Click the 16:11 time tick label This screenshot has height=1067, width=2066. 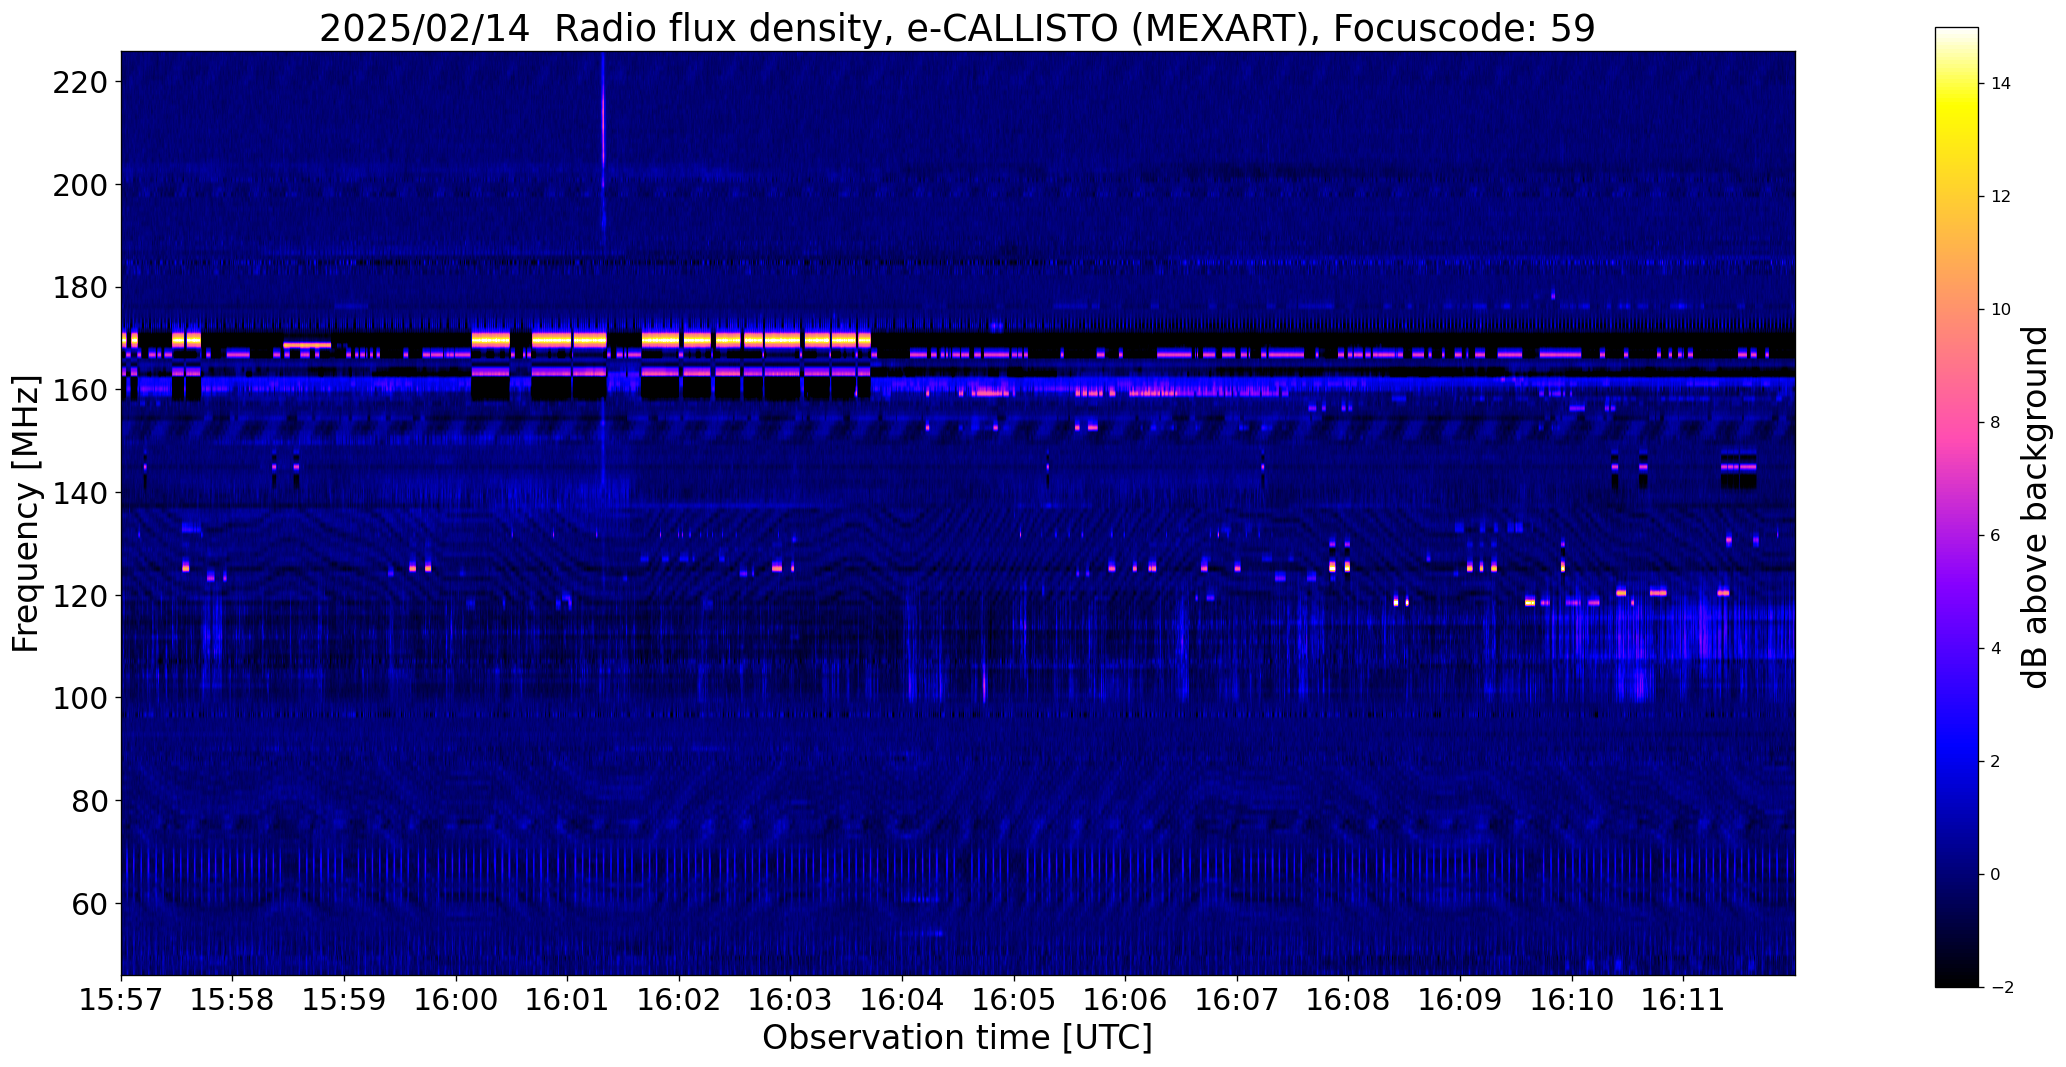click(1684, 1000)
